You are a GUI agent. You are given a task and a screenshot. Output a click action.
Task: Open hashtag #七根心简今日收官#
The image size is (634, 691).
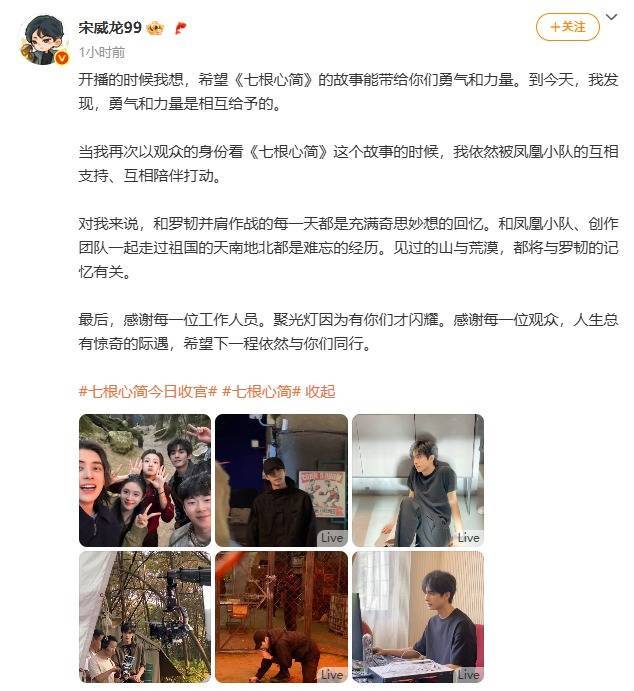tap(148, 391)
